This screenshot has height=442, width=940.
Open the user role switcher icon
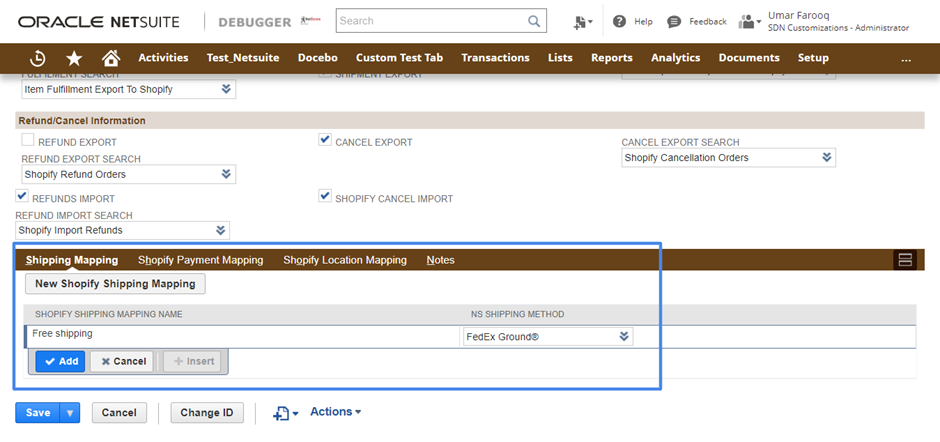(x=749, y=22)
